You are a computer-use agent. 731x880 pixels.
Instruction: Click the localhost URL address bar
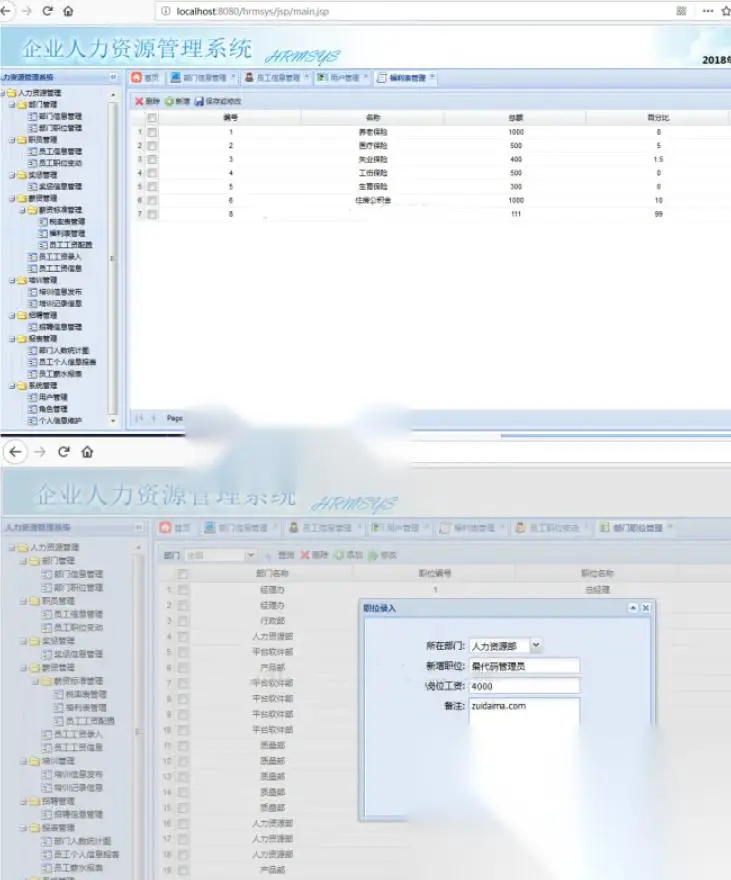pyautogui.click(x=415, y=11)
